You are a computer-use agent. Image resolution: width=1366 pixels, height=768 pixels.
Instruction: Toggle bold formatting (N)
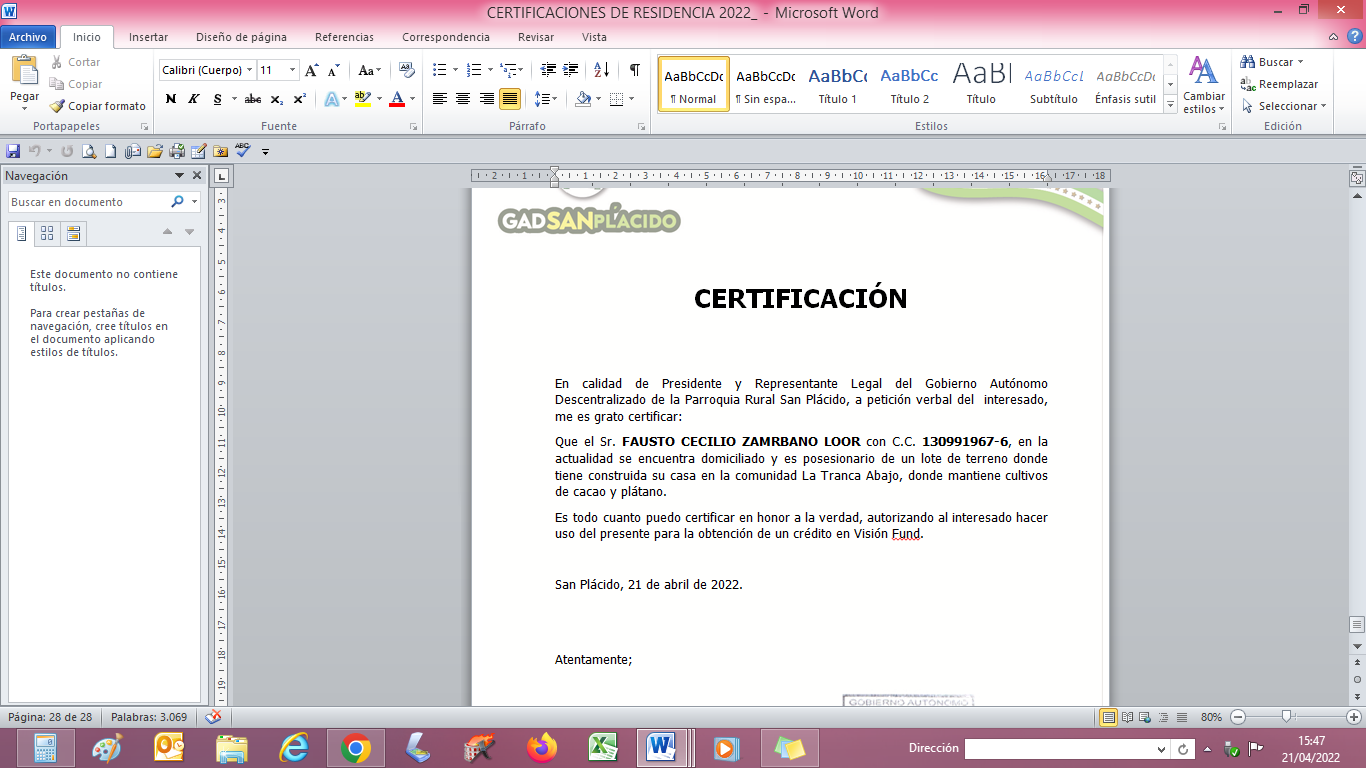pos(171,99)
